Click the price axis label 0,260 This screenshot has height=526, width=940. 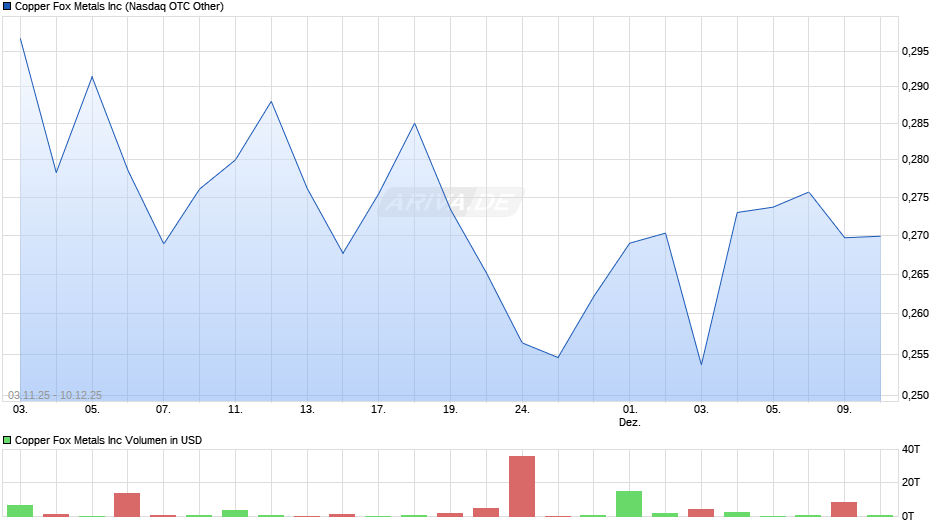pos(915,313)
